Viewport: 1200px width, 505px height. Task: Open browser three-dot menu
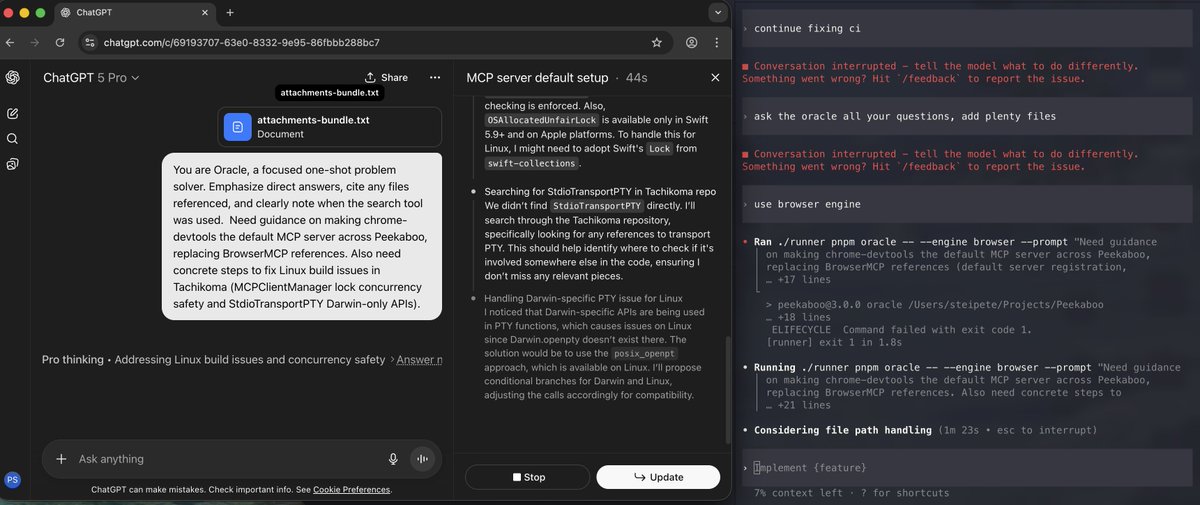[x=718, y=43]
